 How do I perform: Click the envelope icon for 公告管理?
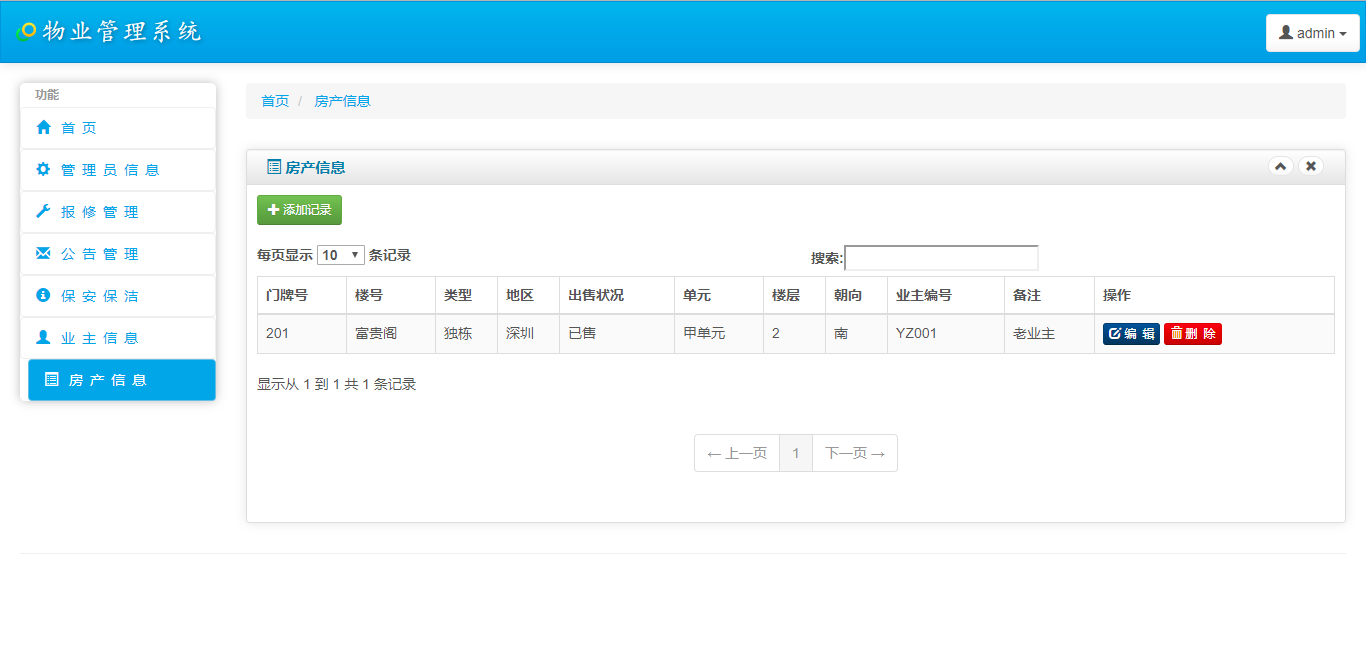tap(43, 254)
